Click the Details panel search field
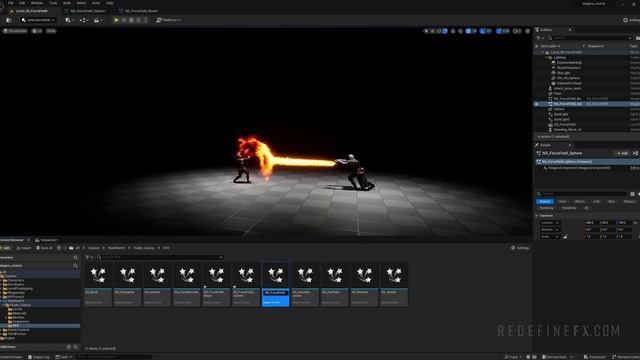This screenshot has height=360, width=640. point(581,194)
